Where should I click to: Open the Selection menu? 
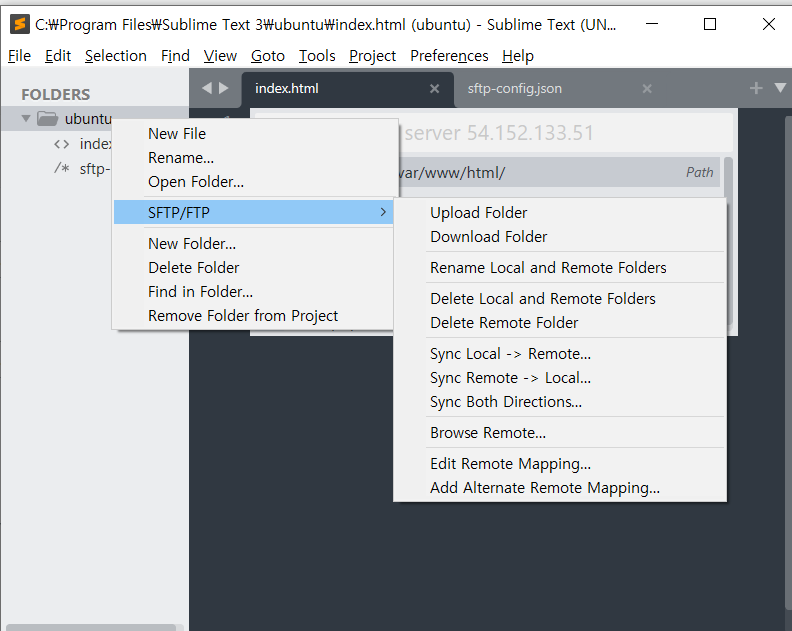tap(116, 56)
